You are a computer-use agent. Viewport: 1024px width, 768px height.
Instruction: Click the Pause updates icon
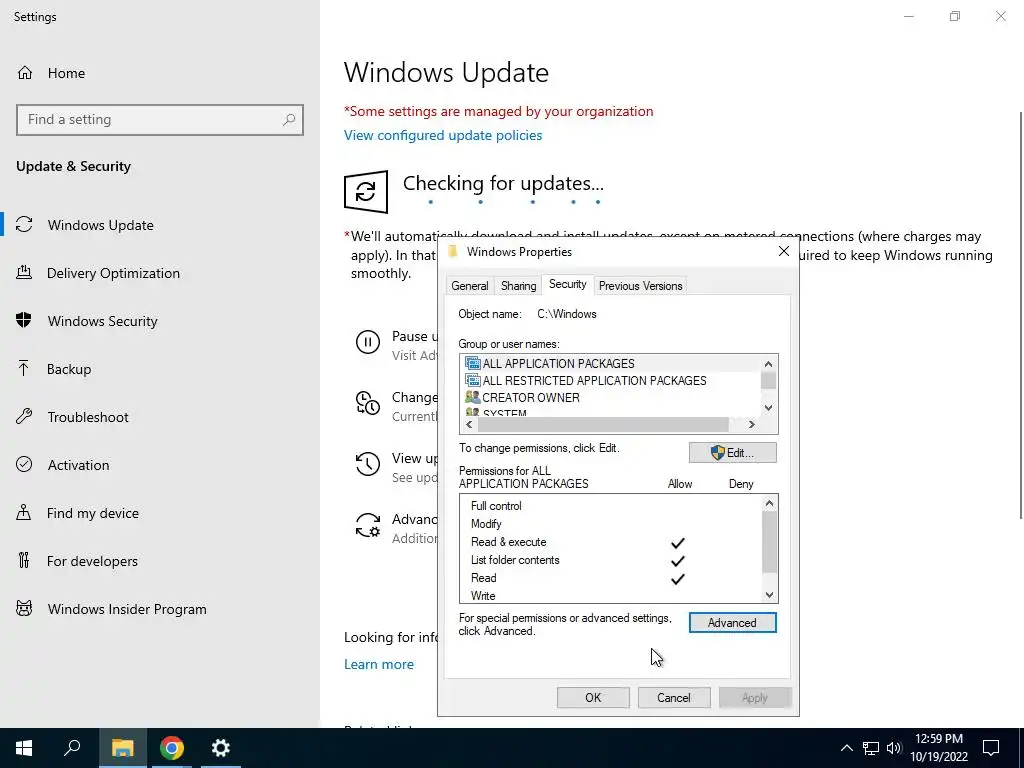pos(368,342)
